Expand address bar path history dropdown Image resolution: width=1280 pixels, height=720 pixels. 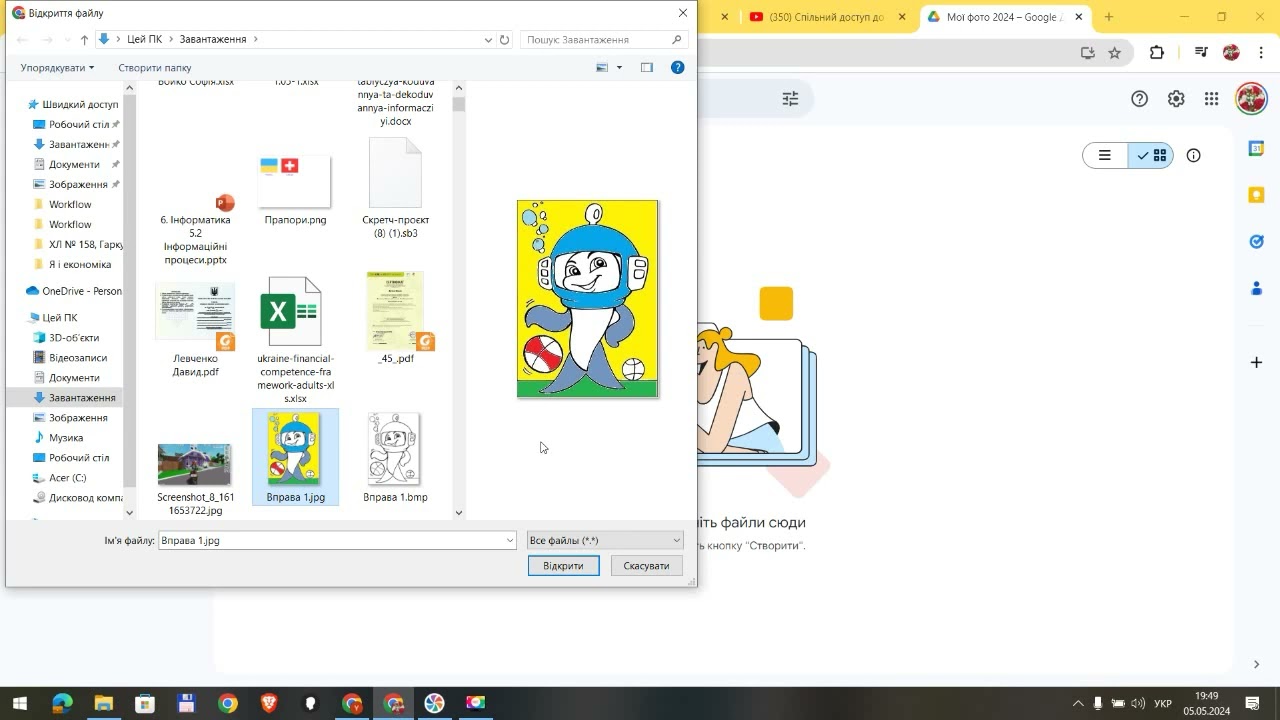tap(488, 40)
